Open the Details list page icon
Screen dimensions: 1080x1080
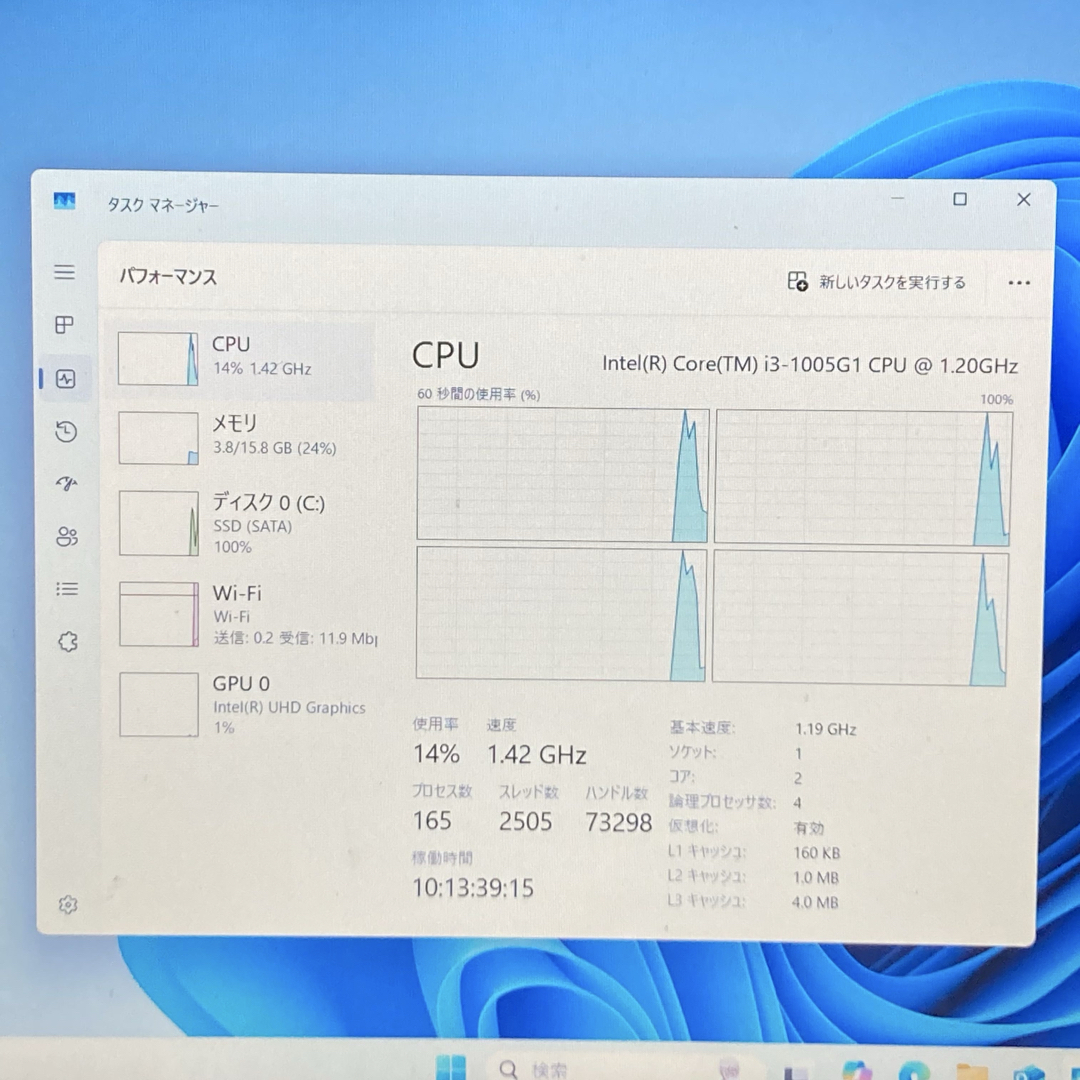click(67, 589)
